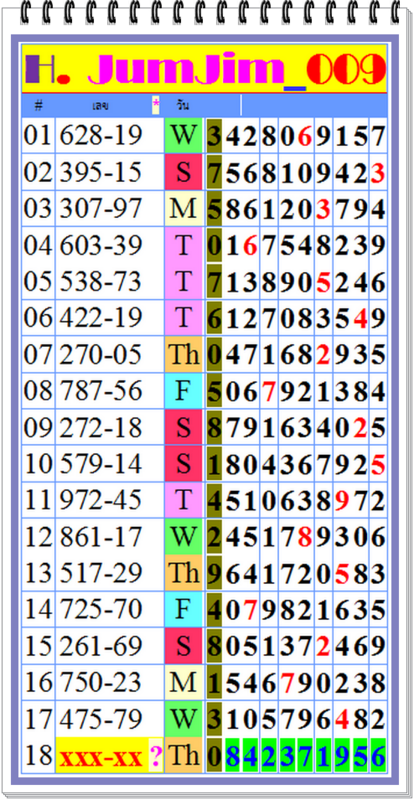
Task: Click the "Th" day cell in row 18
Action: point(183,755)
